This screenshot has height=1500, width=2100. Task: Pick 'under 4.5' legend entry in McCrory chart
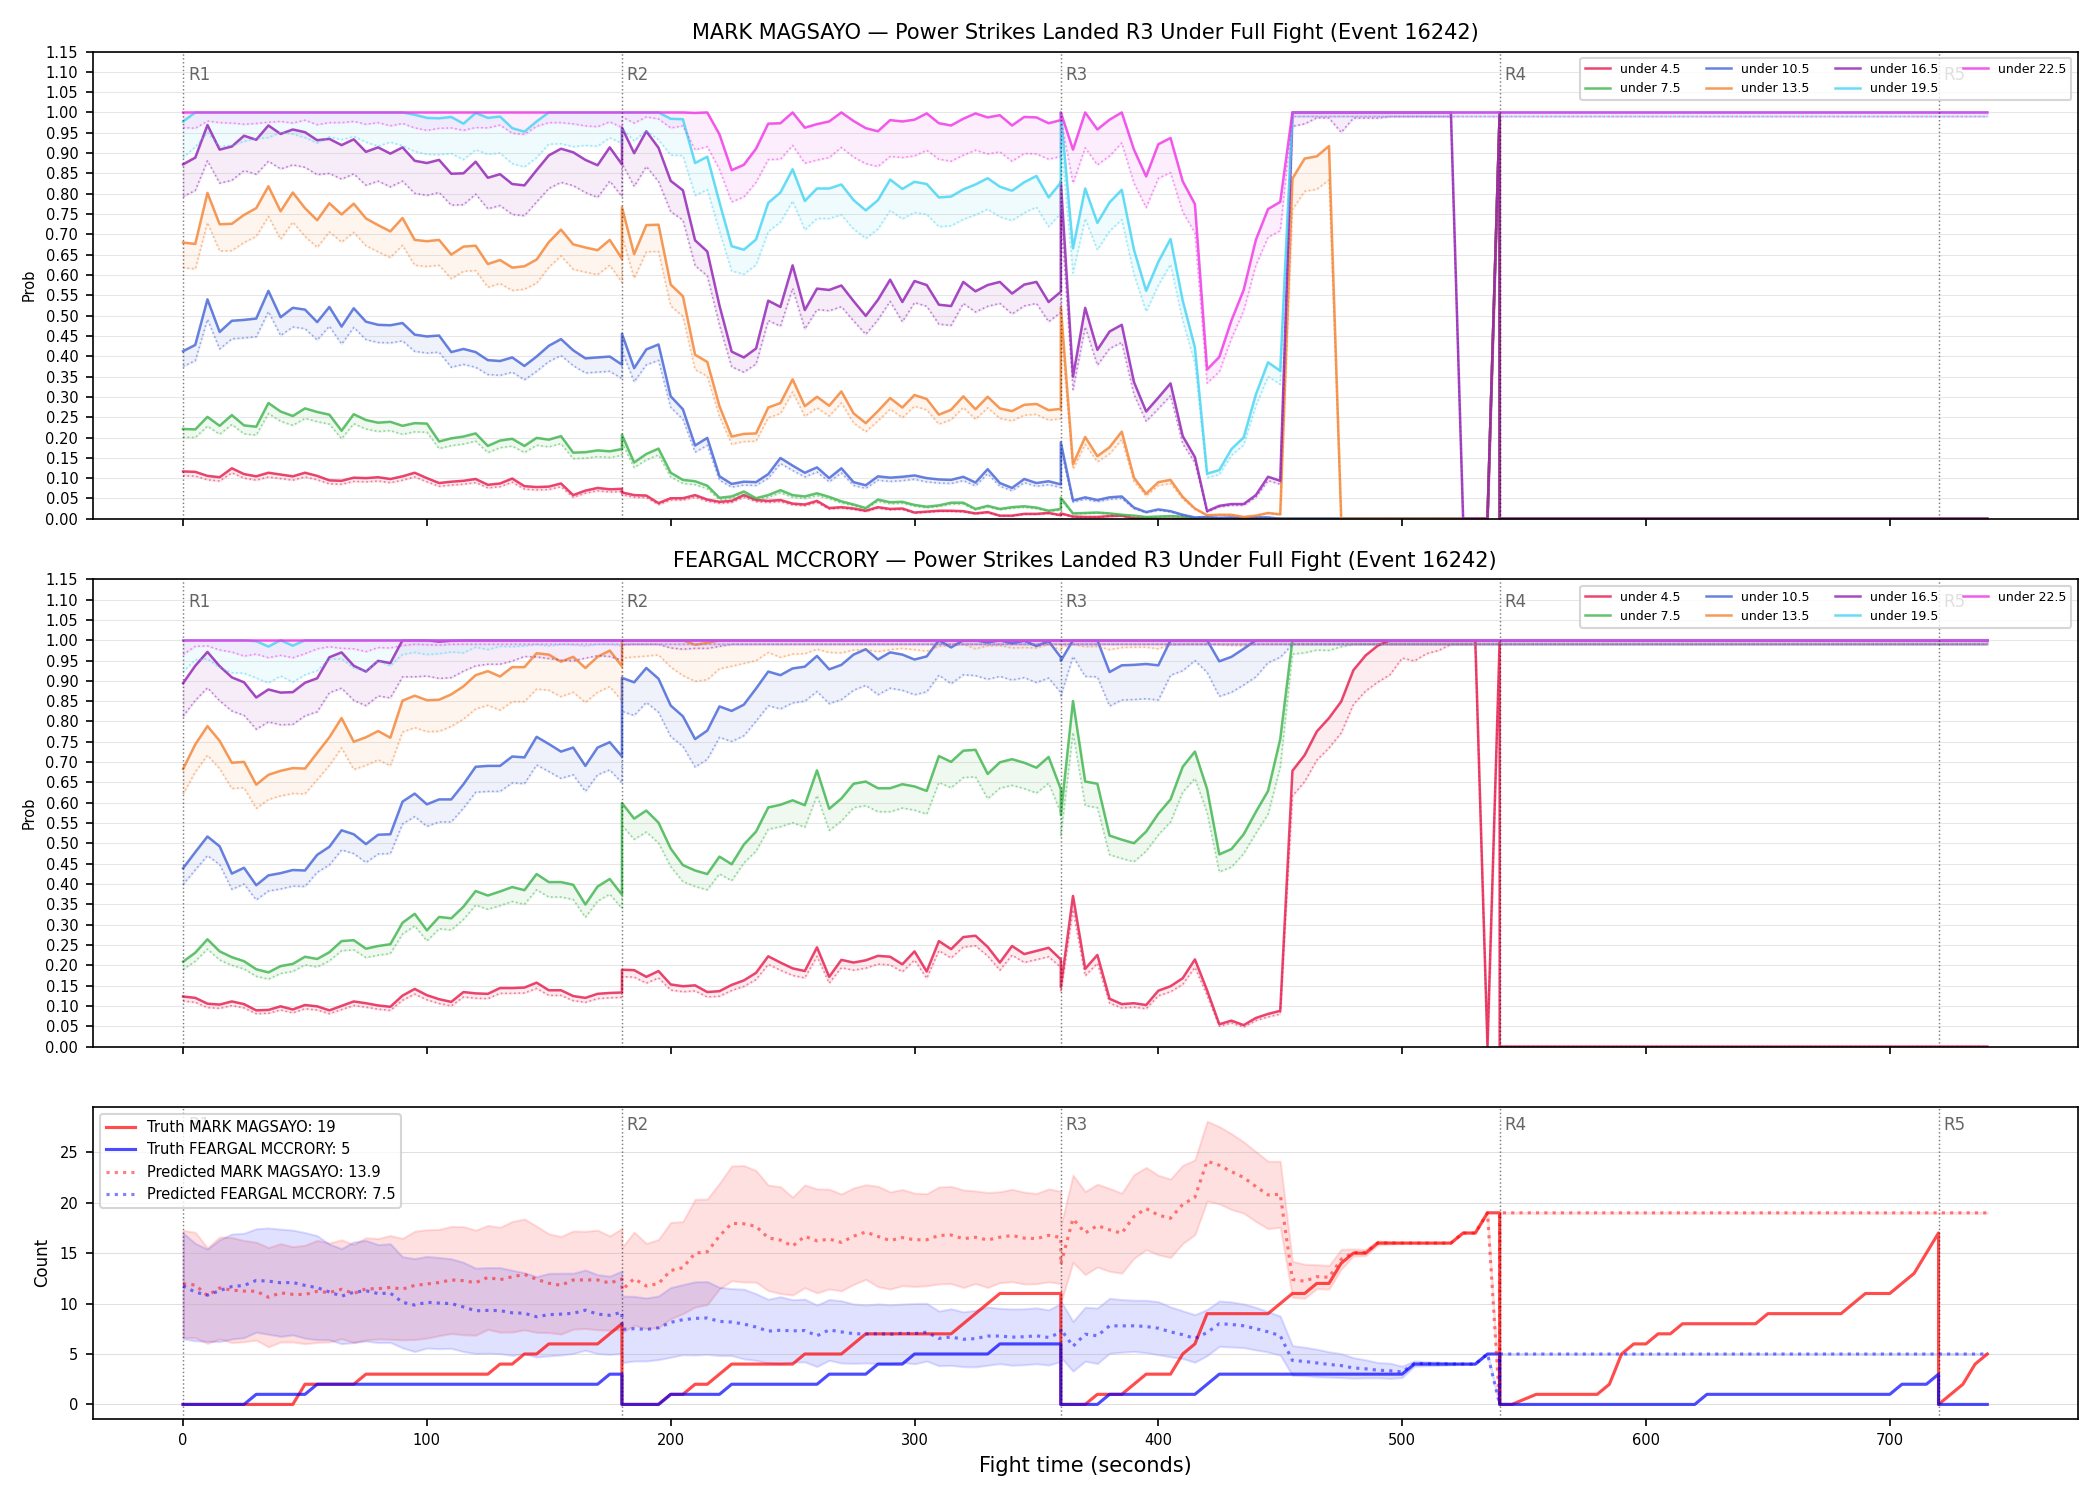coord(1632,597)
